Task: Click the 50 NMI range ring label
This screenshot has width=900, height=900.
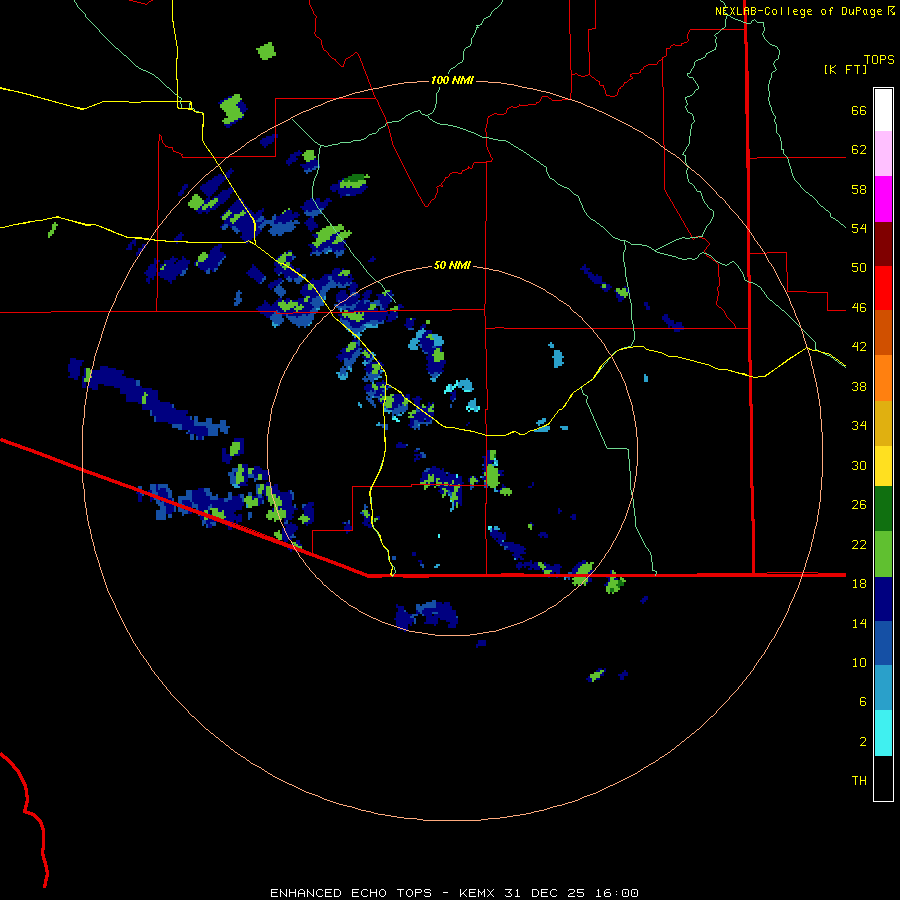Action: pos(452,265)
